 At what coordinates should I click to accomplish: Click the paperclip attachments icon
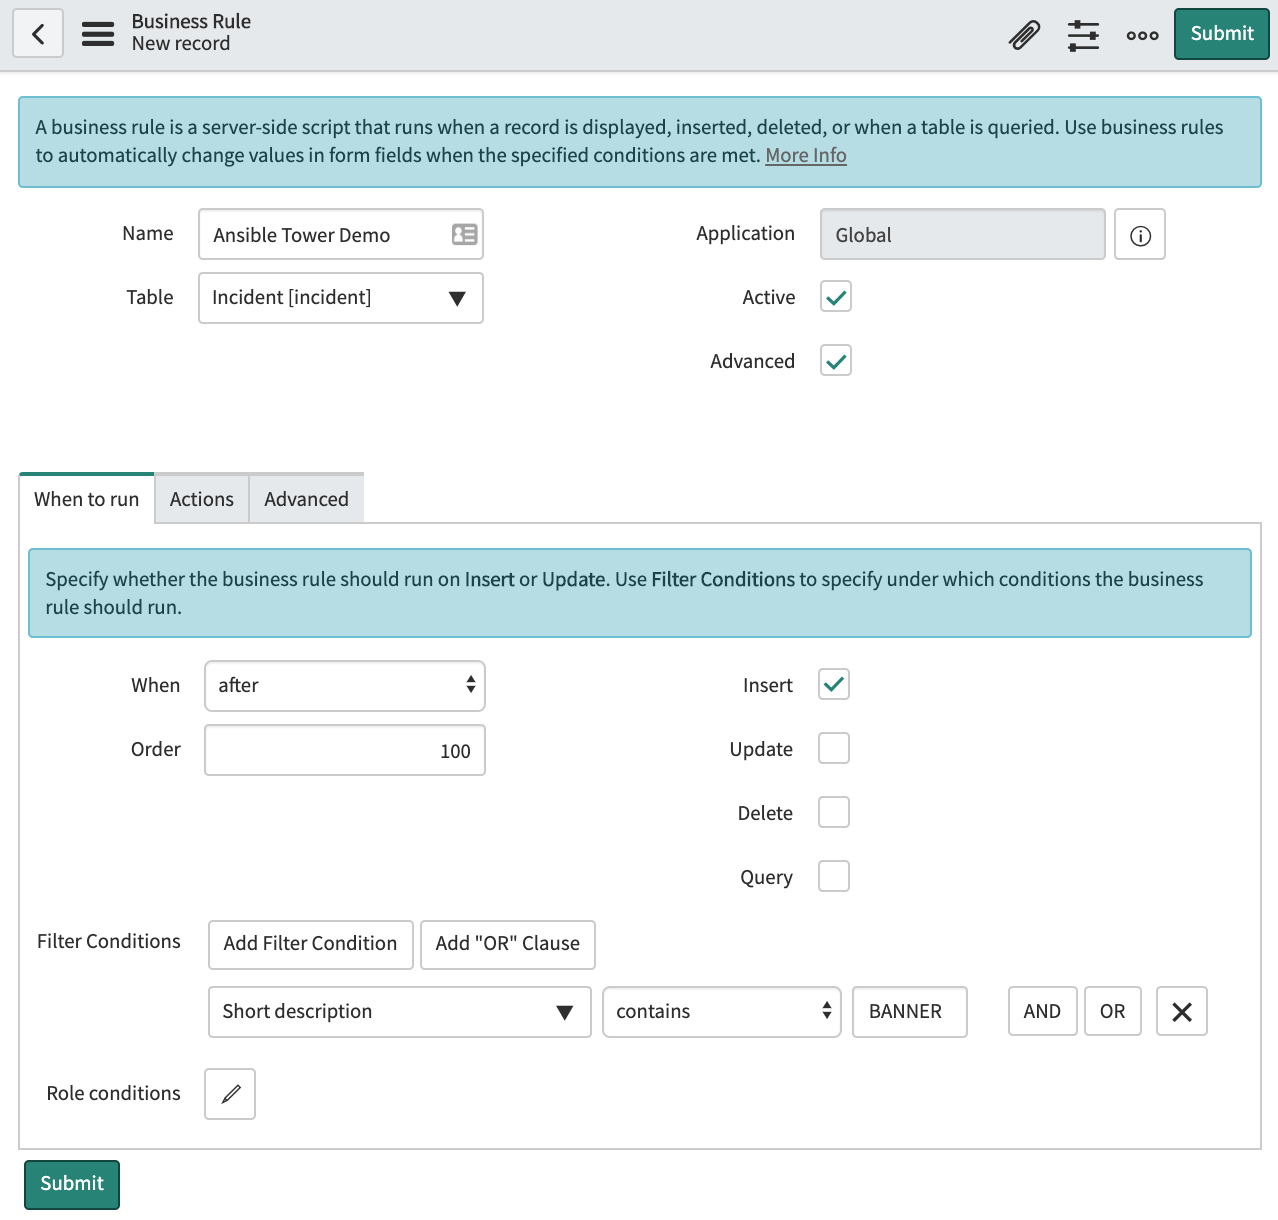tap(1024, 35)
